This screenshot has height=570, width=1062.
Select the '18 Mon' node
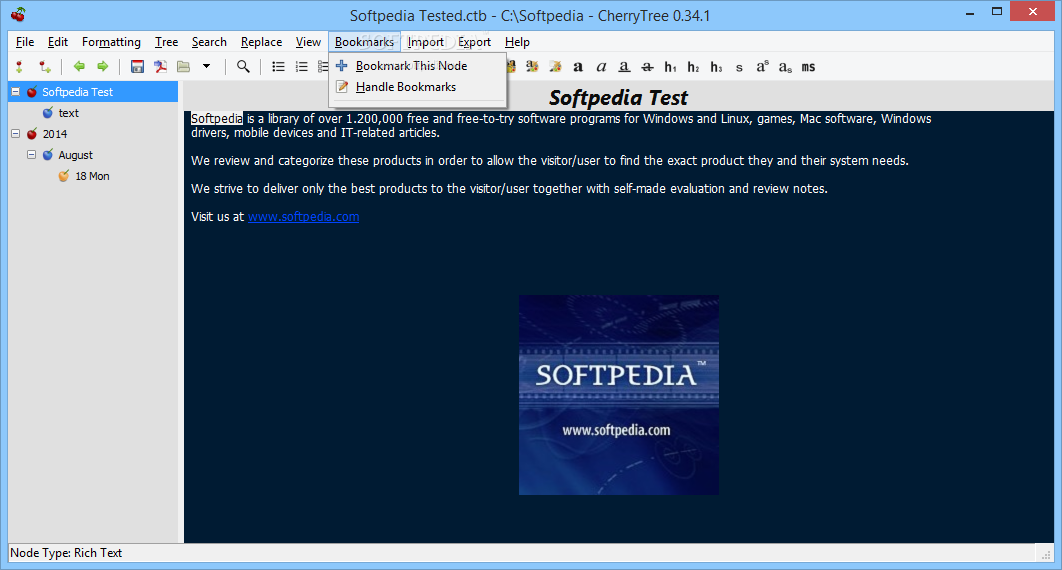92,176
